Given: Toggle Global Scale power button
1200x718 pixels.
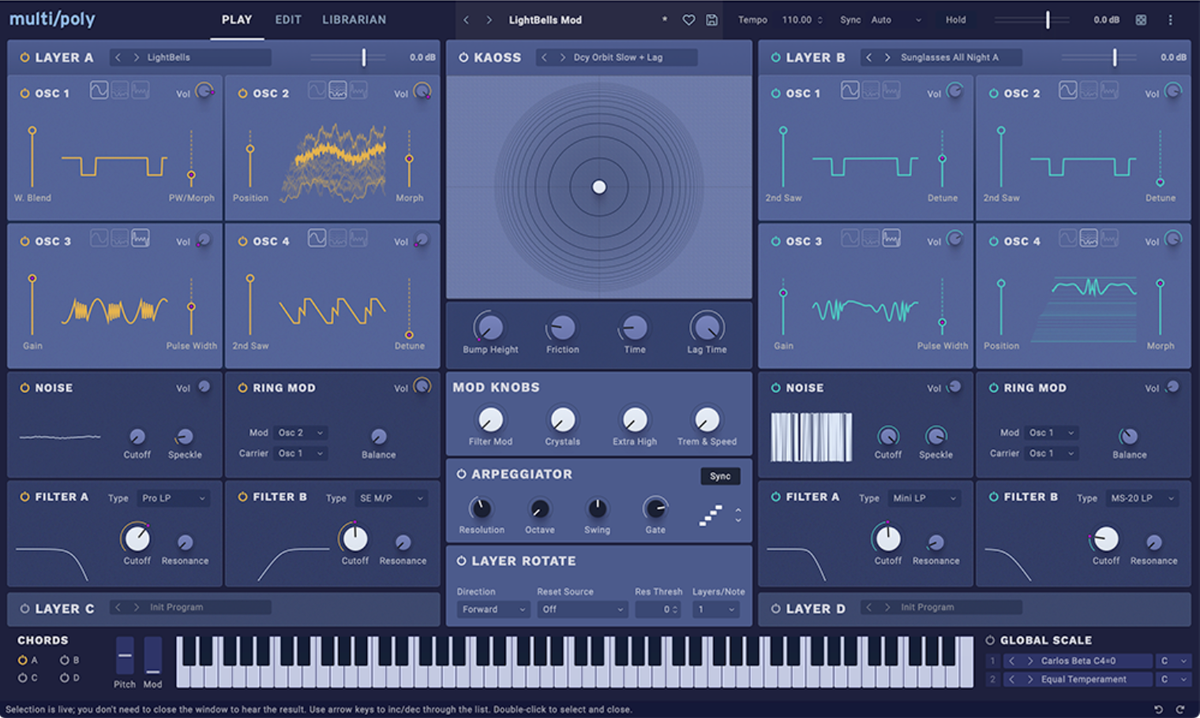Looking at the screenshot, I should click(x=990, y=640).
